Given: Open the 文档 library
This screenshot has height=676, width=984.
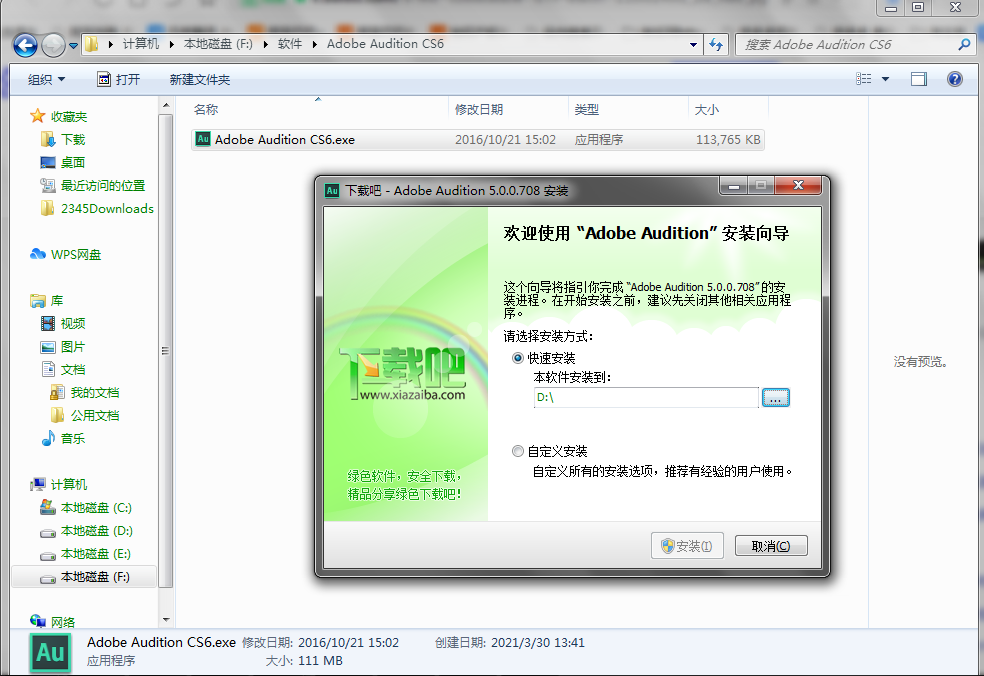Looking at the screenshot, I should [x=63, y=370].
